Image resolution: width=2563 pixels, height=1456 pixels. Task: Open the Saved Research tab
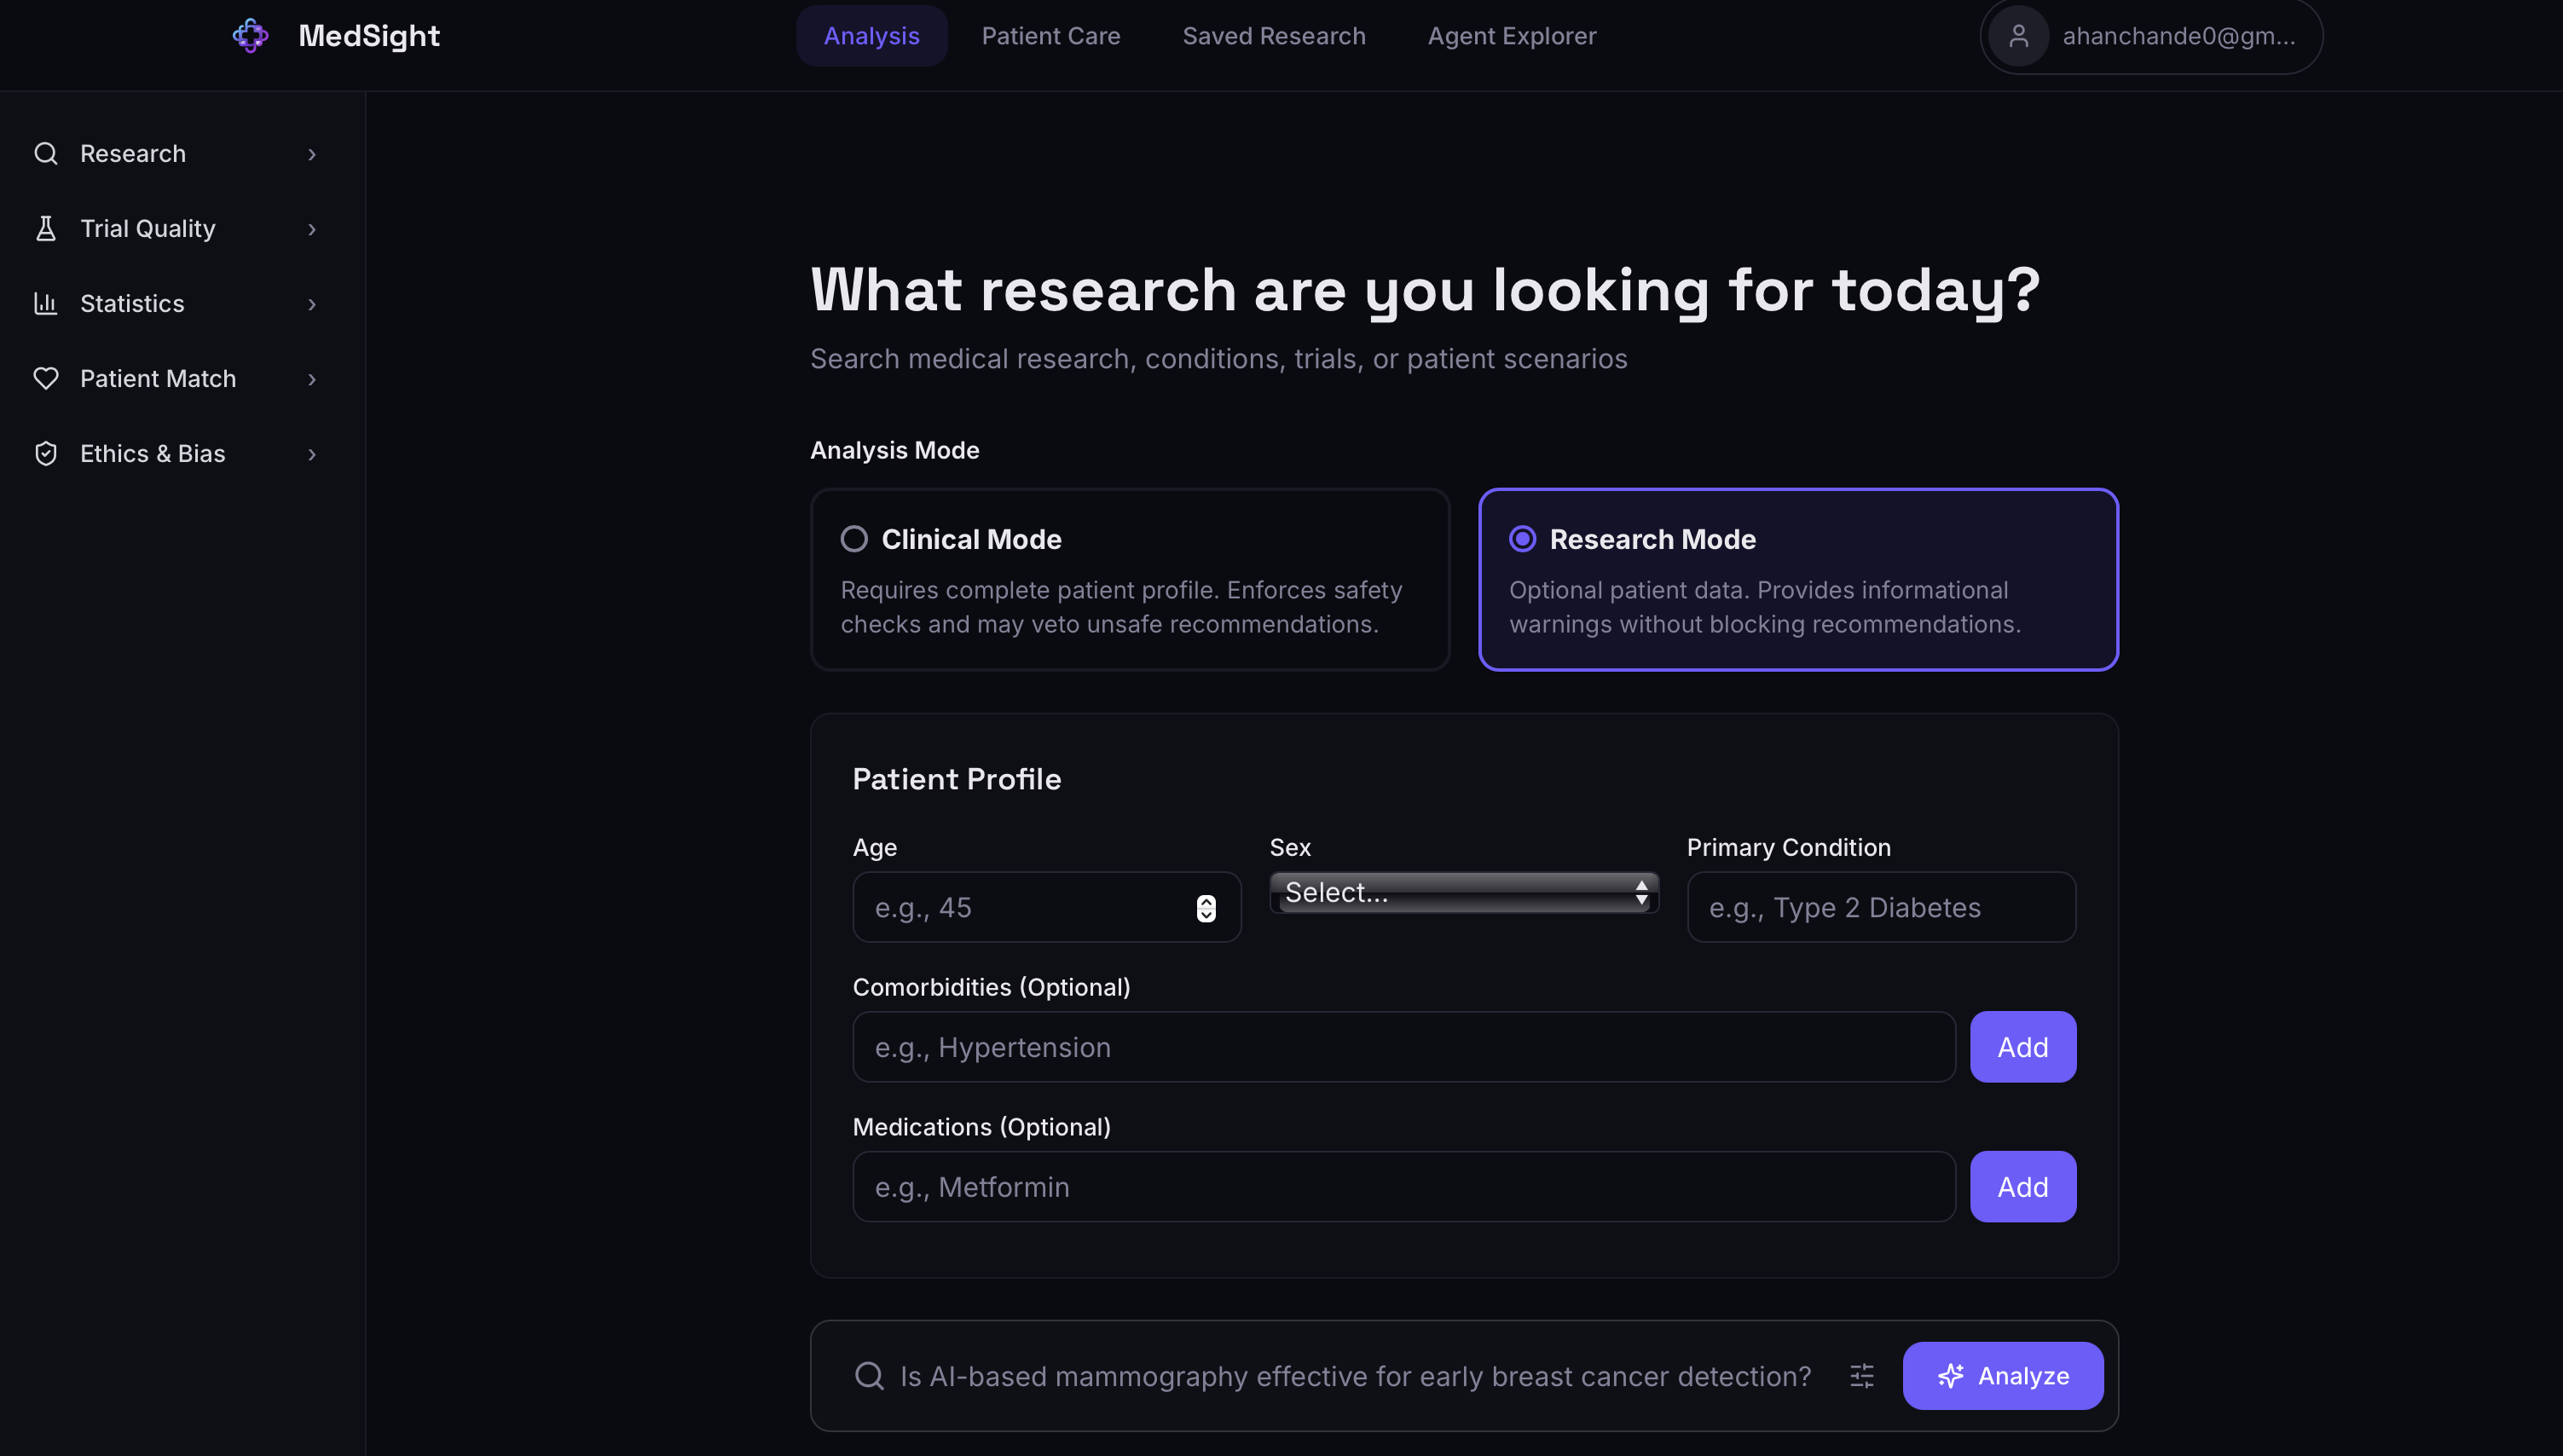point(1273,36)
